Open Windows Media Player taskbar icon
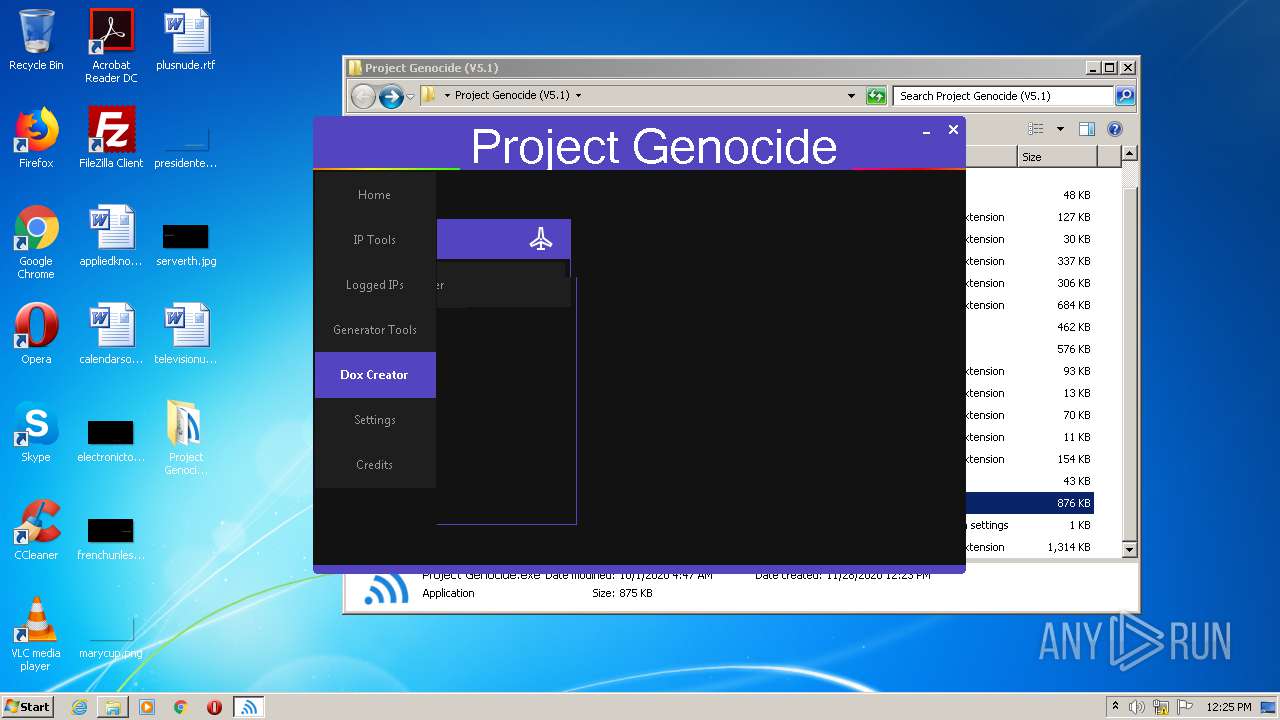The height and width of the screenshot is (720, 1280). 147,707
